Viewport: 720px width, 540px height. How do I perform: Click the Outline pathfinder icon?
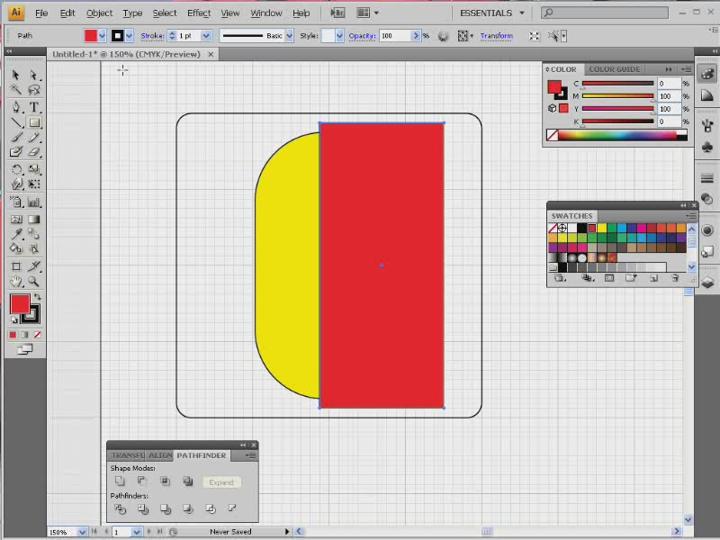(x=210, y=509)
